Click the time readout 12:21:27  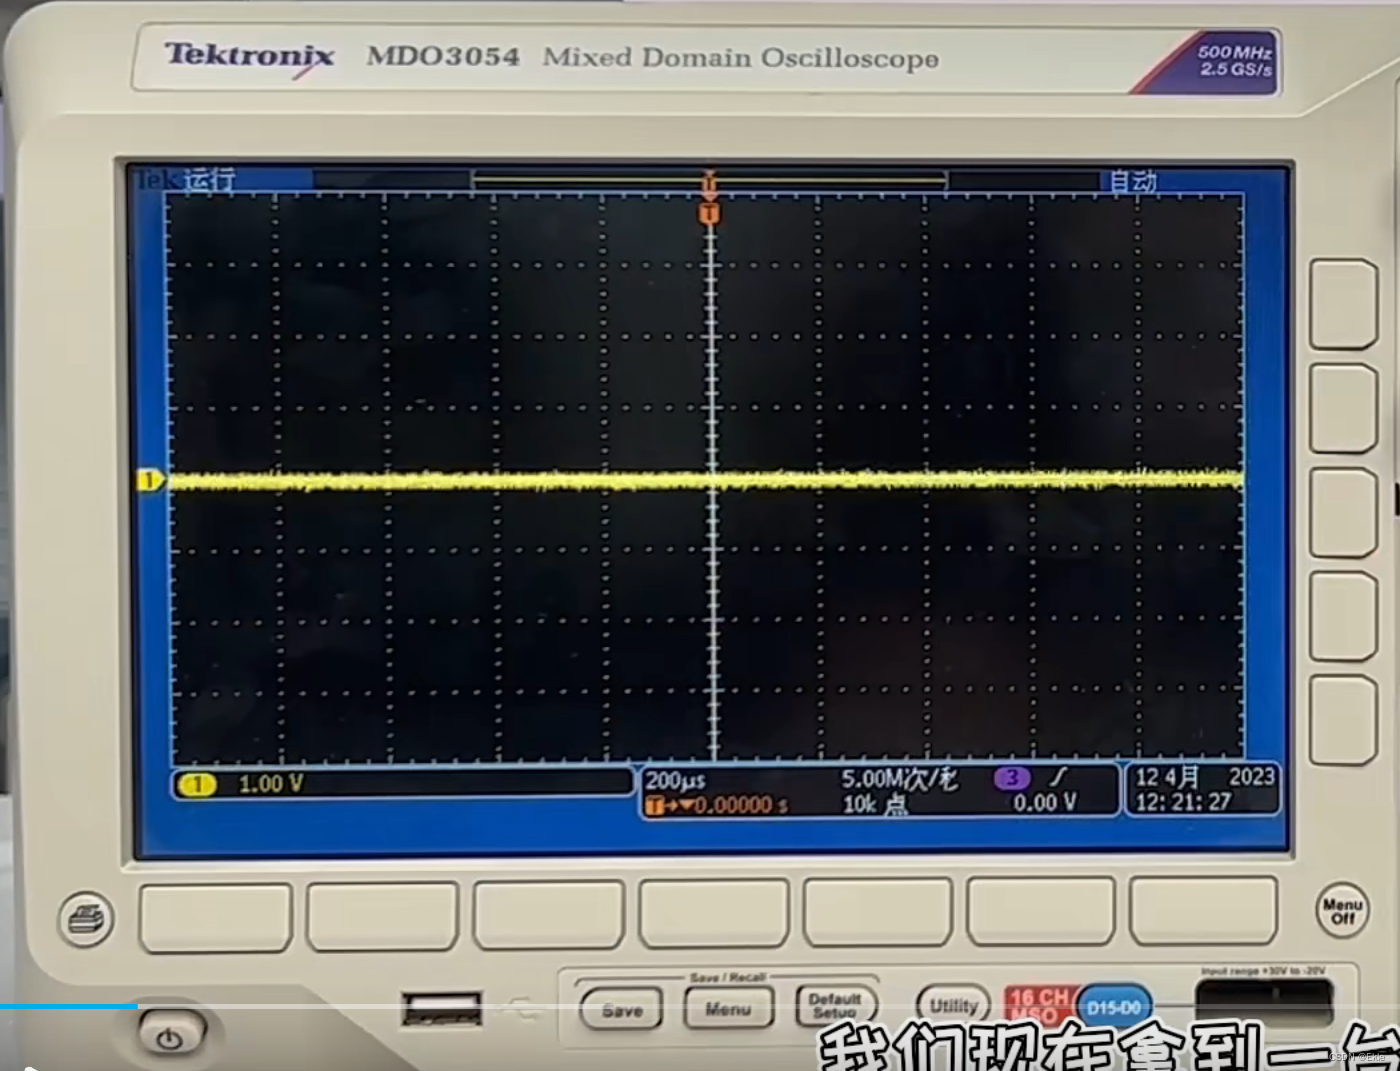1182,802
